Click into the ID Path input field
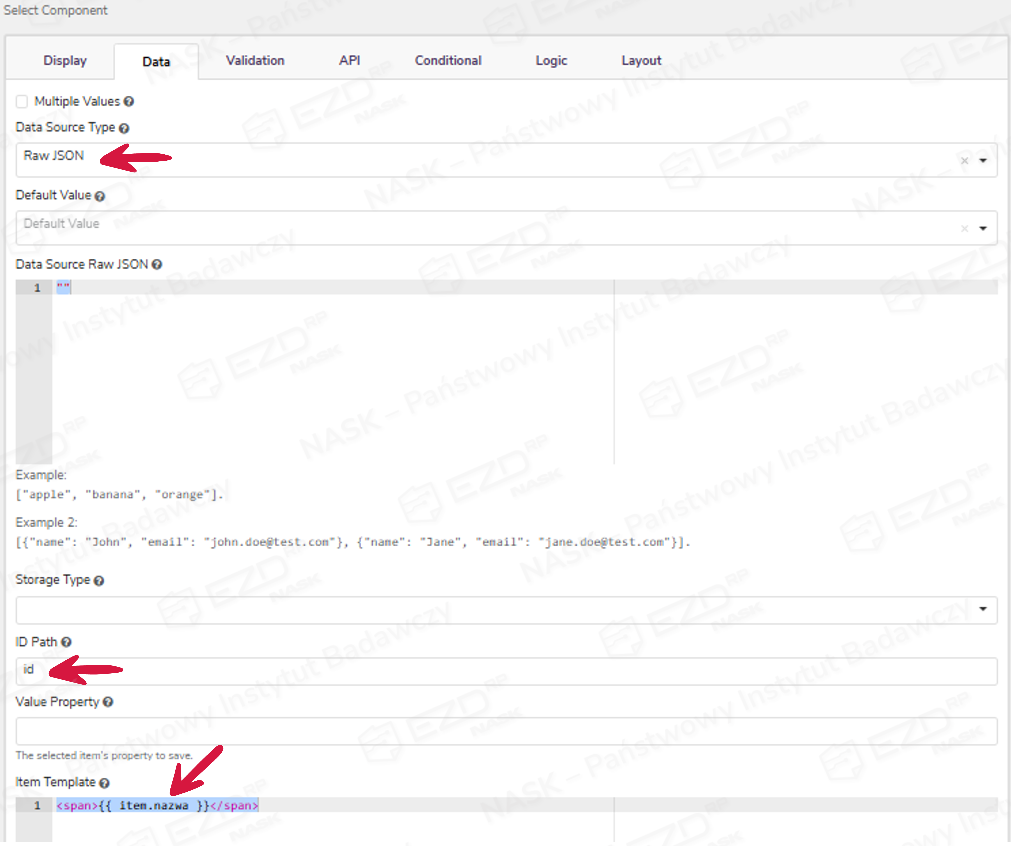Screen dimensions: 1011x846 point(506,671)
